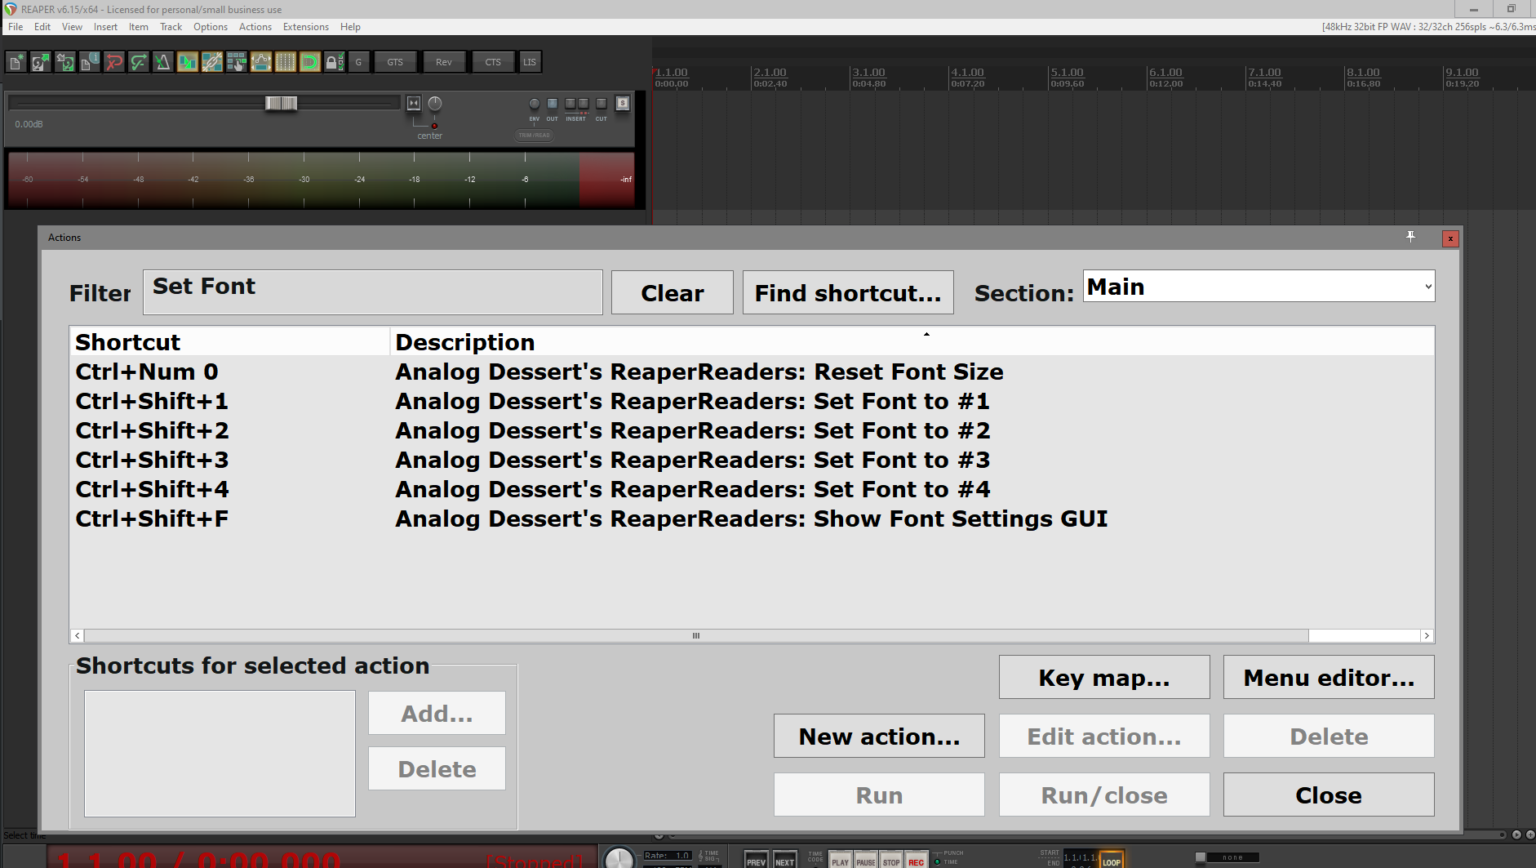
Task: Toggle the metronome toolbar icon
Action: (162, 62)
